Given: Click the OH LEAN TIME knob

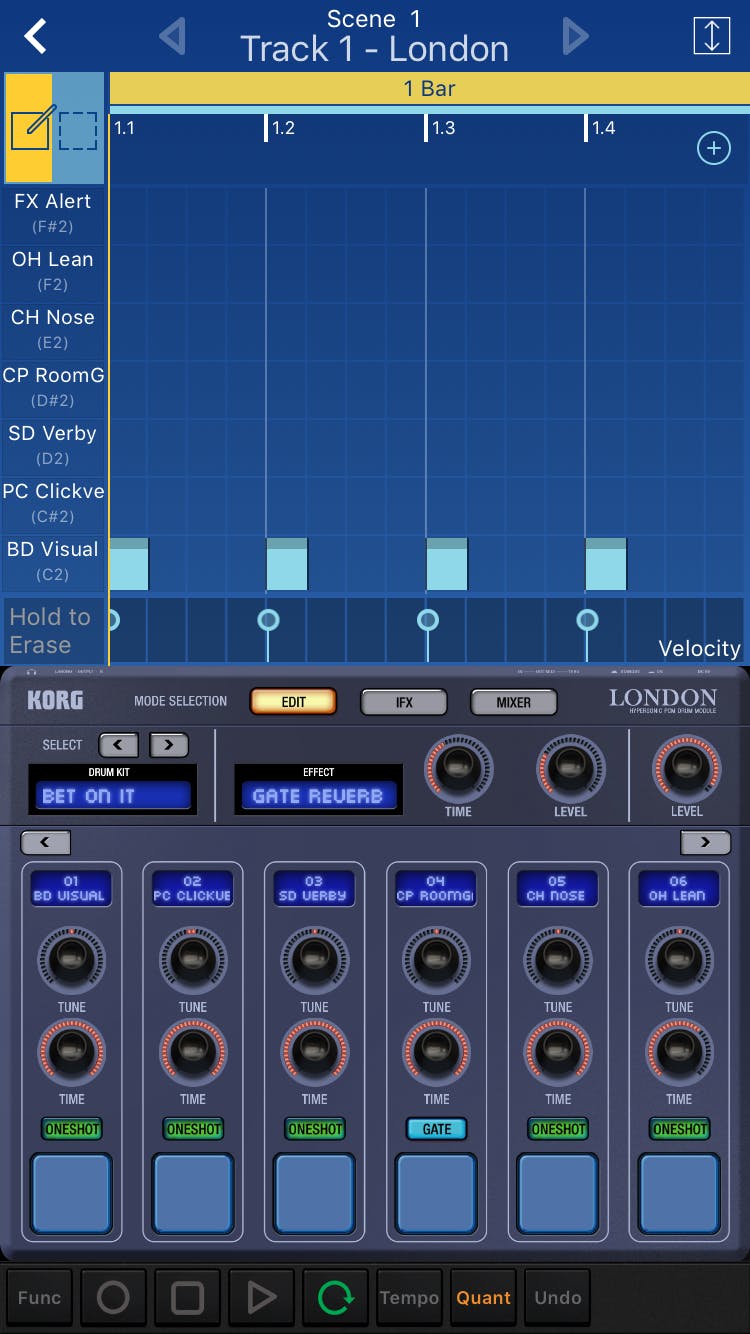Looking at the screenshot, I should point(680,1052).
